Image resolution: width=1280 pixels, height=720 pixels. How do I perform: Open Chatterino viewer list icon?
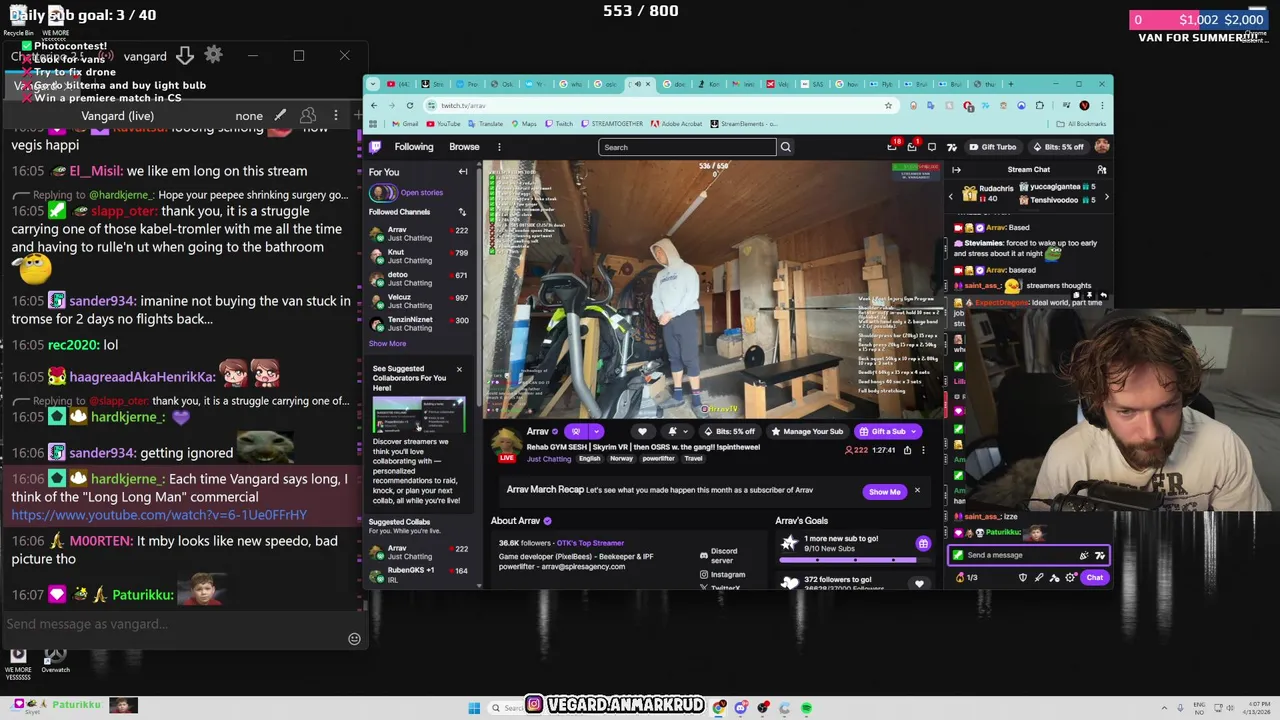click(308, 116)
